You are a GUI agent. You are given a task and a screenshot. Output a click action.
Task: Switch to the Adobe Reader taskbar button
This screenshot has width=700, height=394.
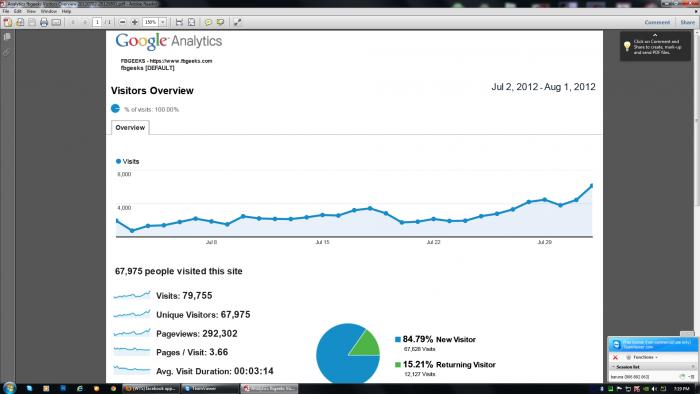pos(269,389)
